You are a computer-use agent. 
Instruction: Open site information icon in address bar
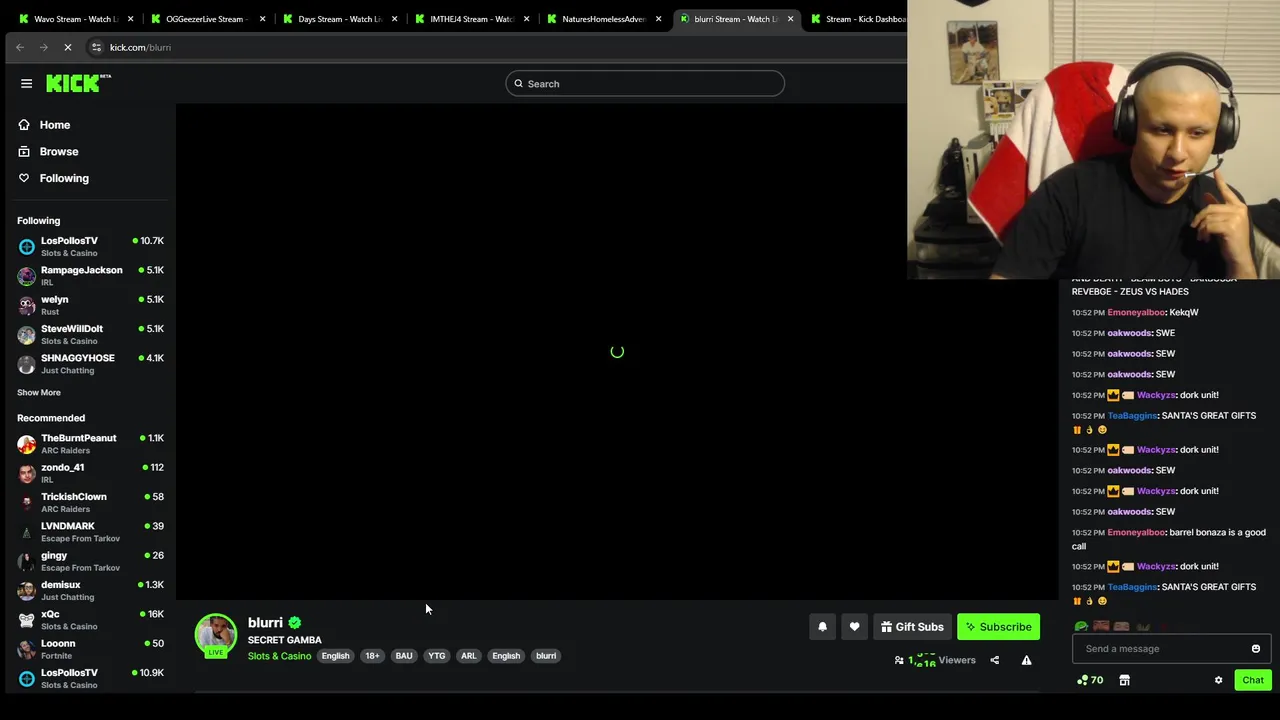[96, 47]
